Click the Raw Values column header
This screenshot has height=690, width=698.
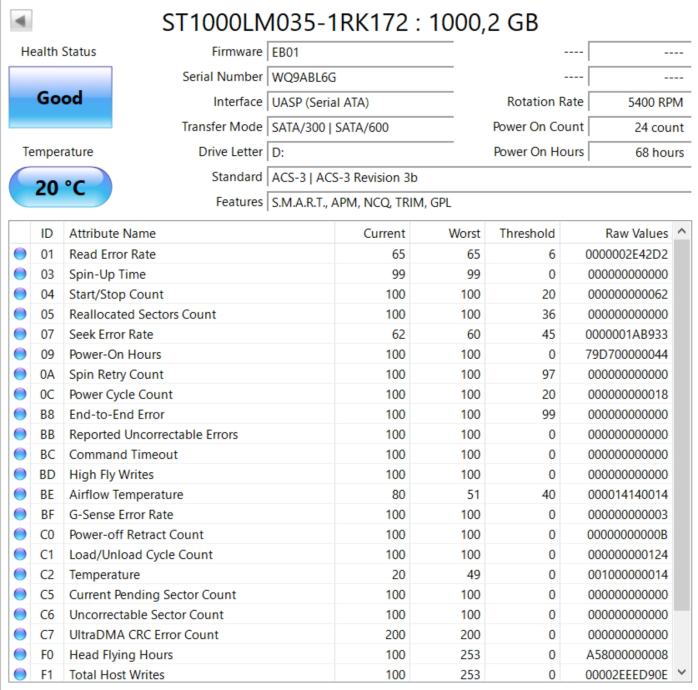tap(636, 233)
